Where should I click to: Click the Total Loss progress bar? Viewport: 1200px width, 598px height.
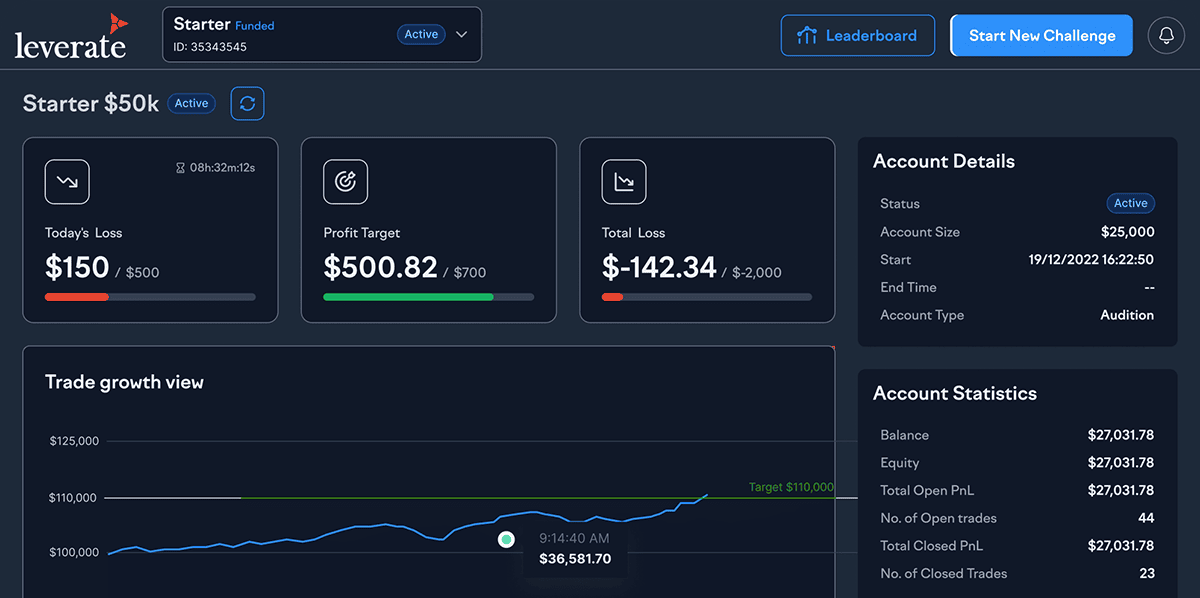click(x=706, y=297)
